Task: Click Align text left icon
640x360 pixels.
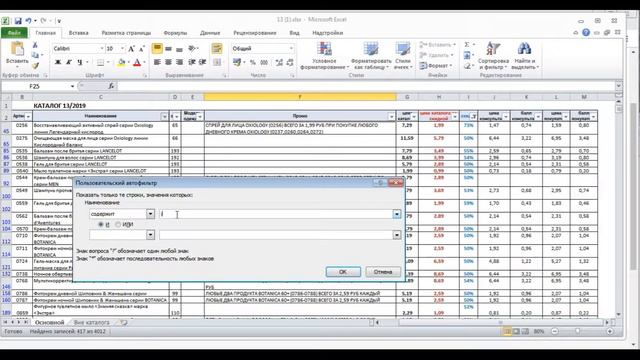Action: 157,62
